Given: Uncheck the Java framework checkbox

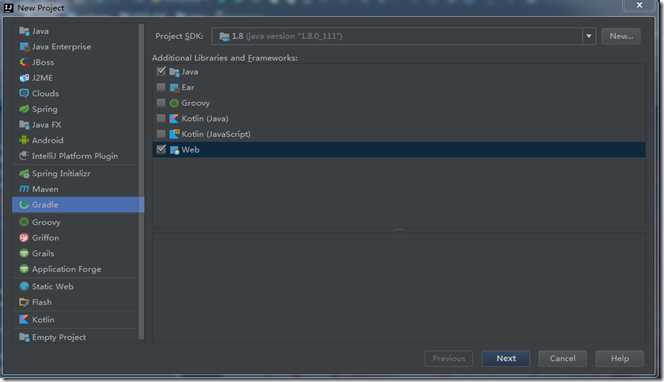Looking at the screenshot, I should tap(161, 71).
